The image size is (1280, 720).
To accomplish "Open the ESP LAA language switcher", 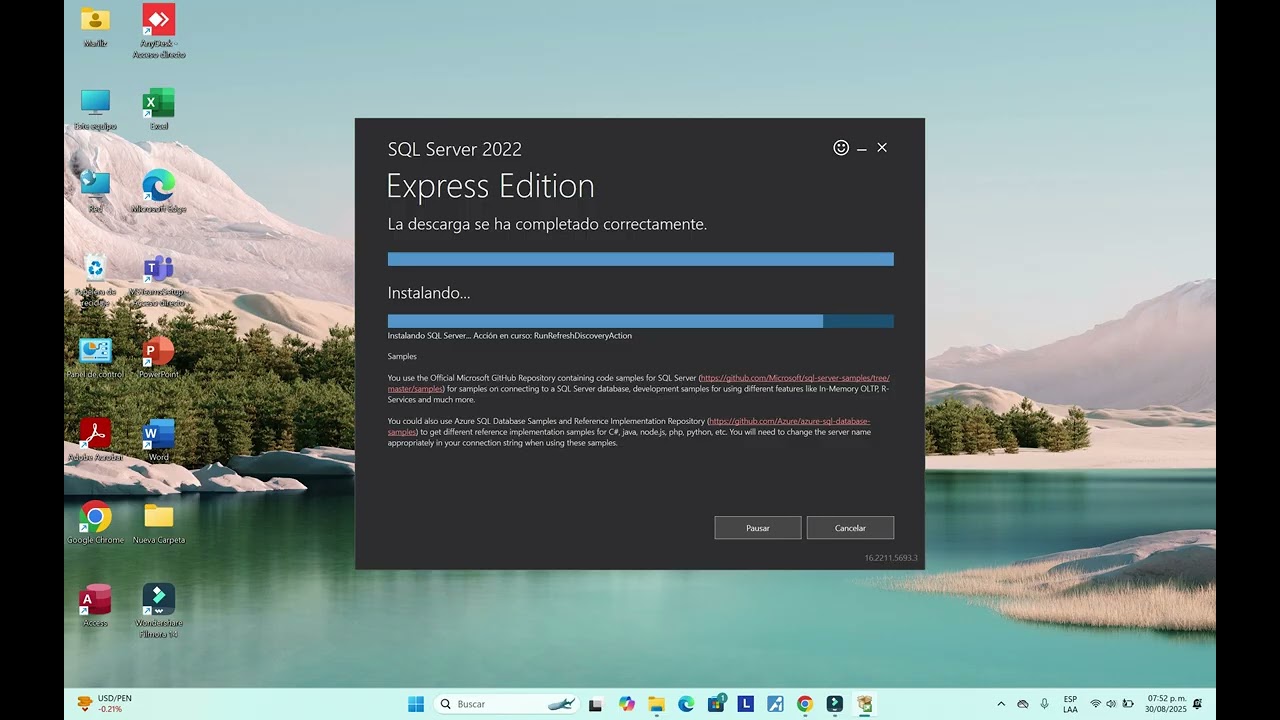I will point(1070,704).
